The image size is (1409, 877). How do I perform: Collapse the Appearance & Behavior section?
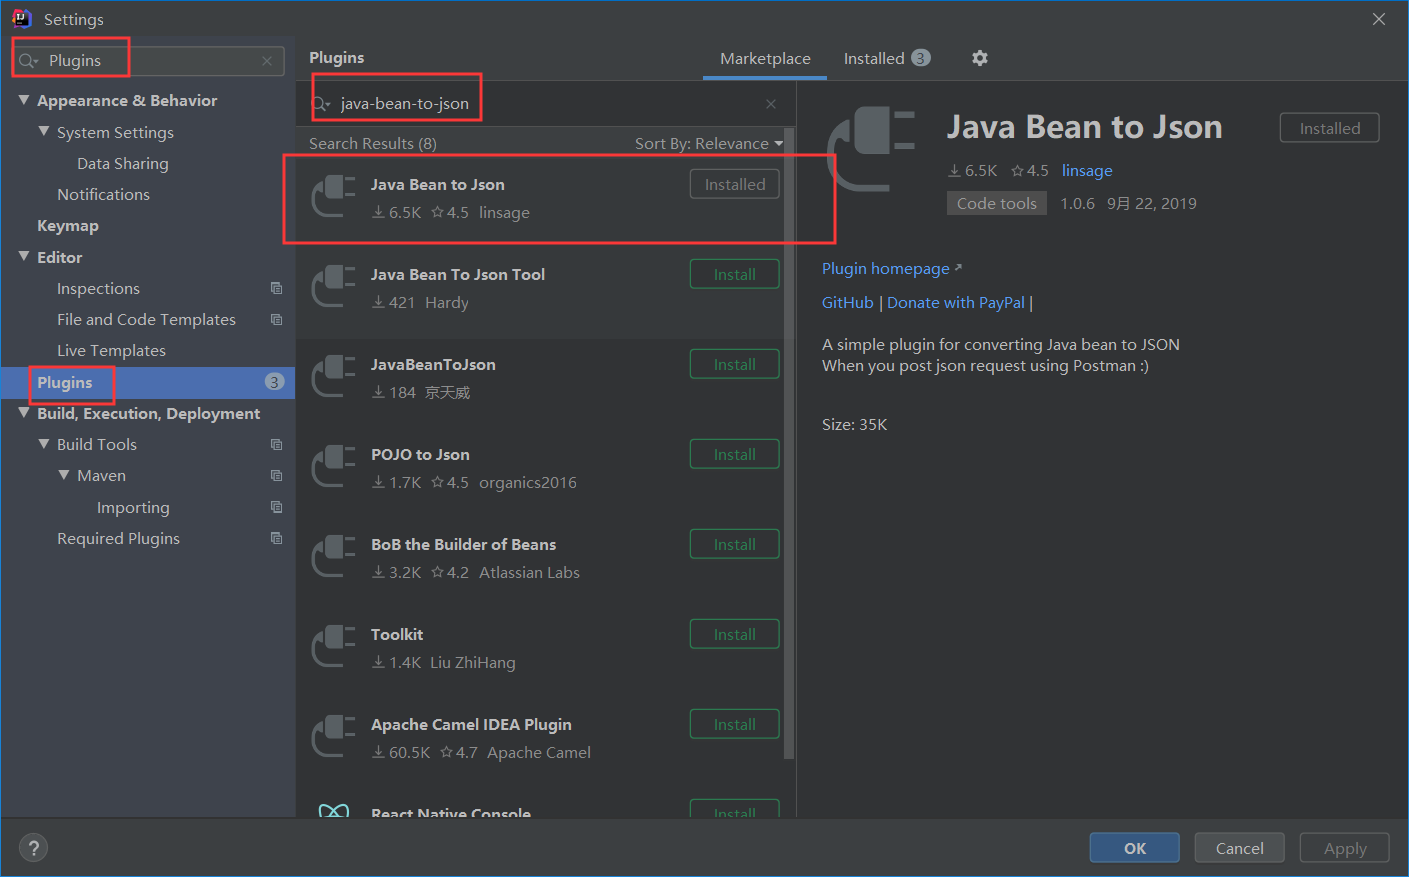coord(24,100)
